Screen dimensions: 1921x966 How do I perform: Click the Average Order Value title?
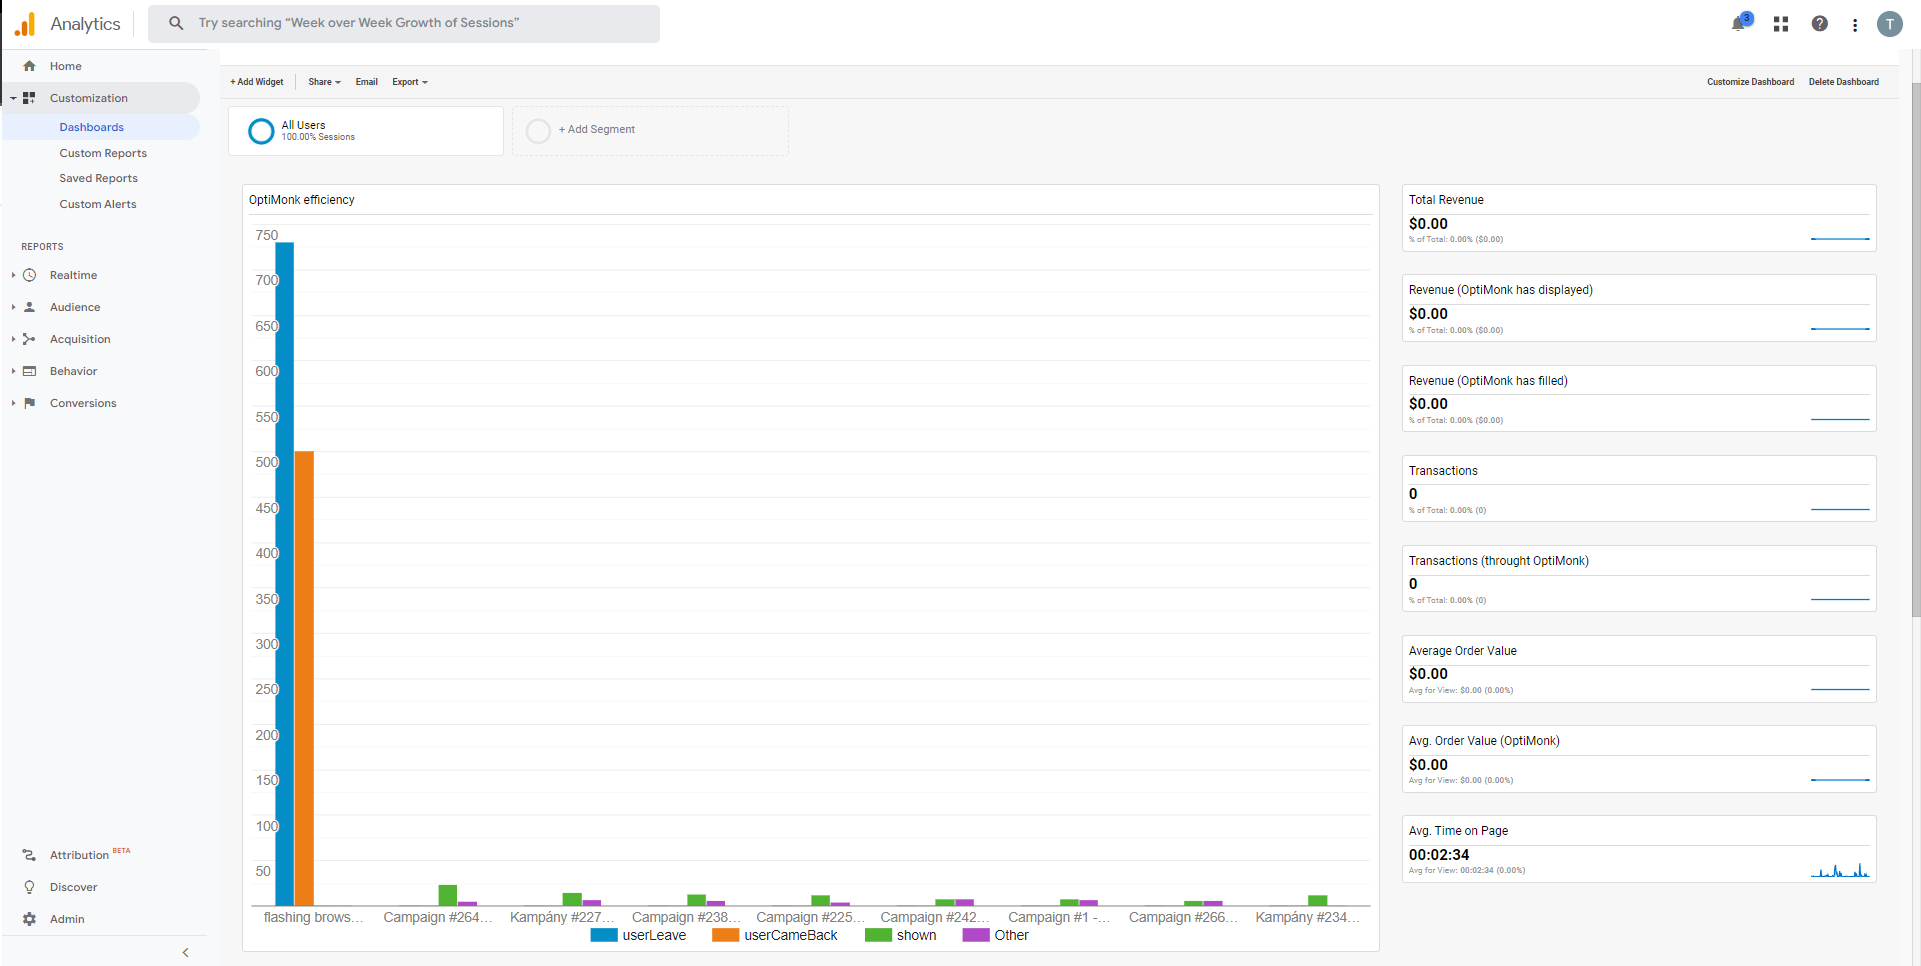coord(1463,651)
